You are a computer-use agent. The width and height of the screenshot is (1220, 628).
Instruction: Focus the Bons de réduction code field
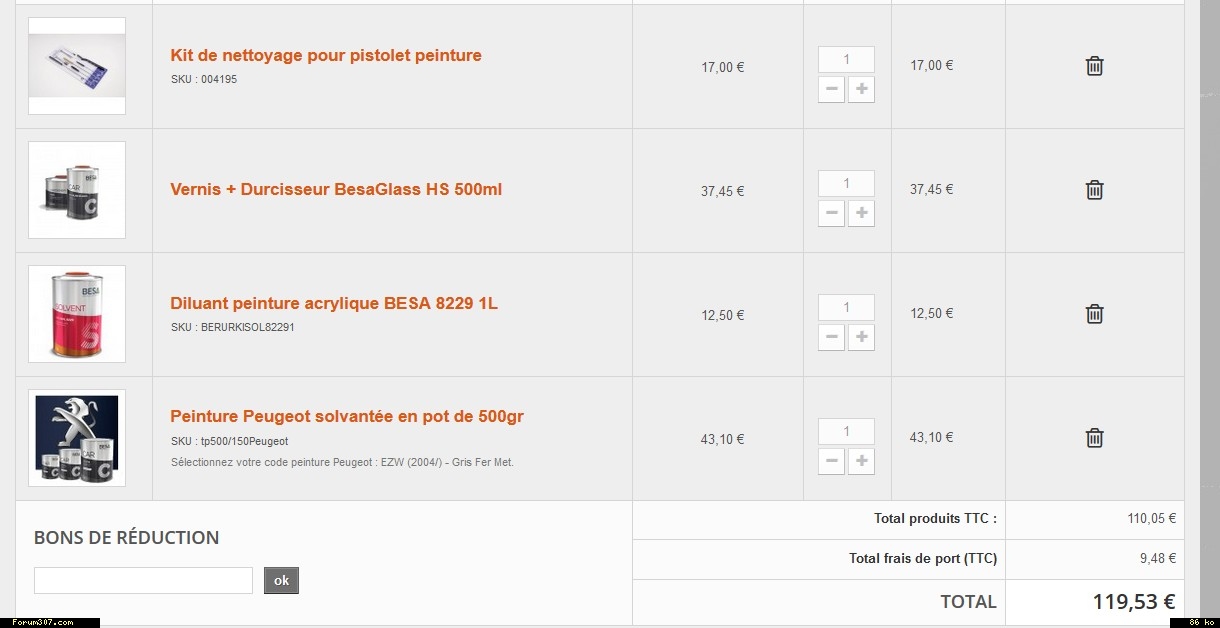[143, 581]
